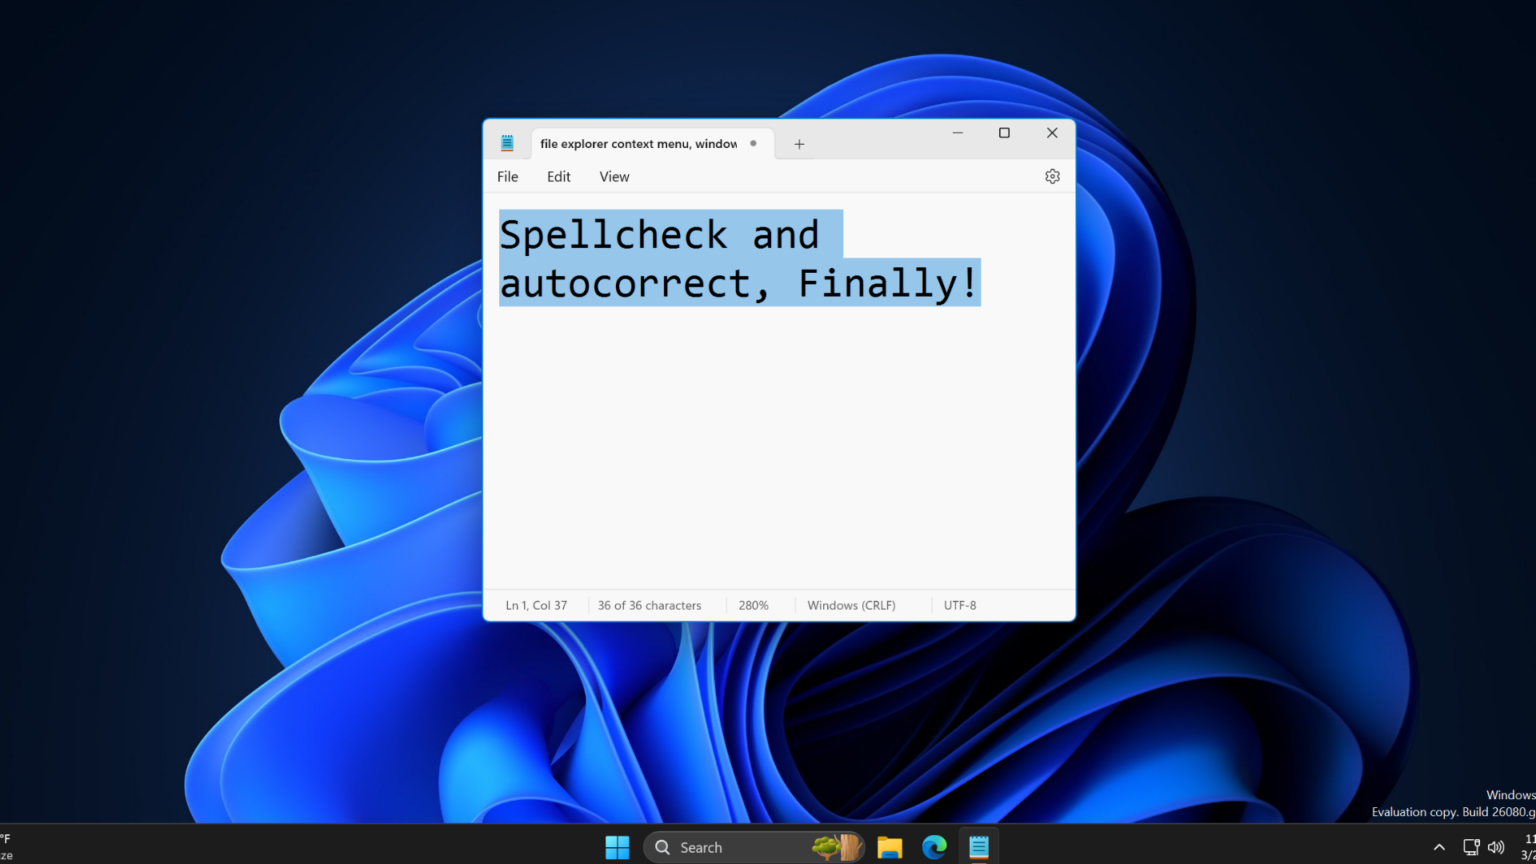Launch File Explorer from the taskbar

point(889,846)
